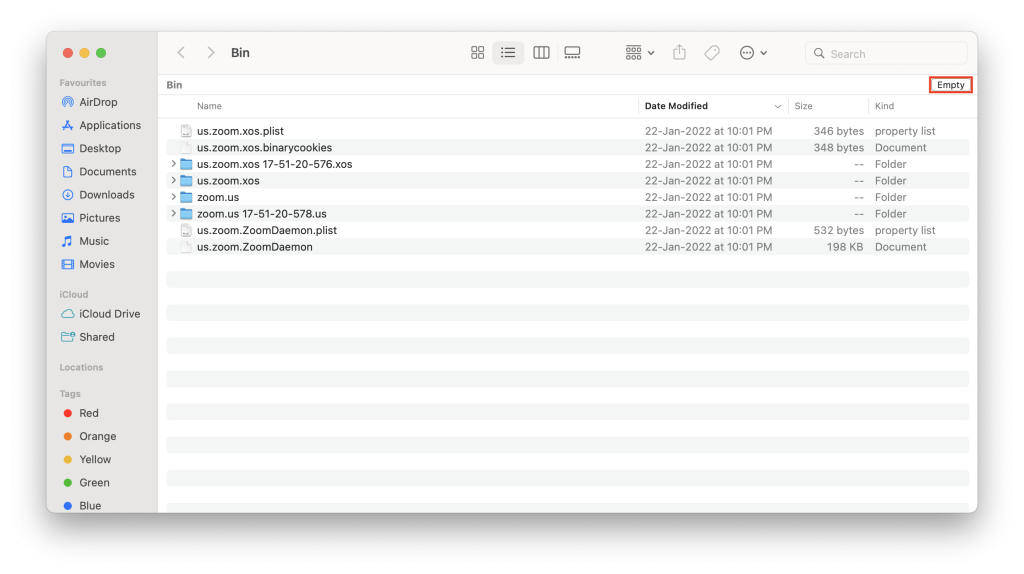
Task: Open Downloads in the sidebar
Action: (97, 195)
